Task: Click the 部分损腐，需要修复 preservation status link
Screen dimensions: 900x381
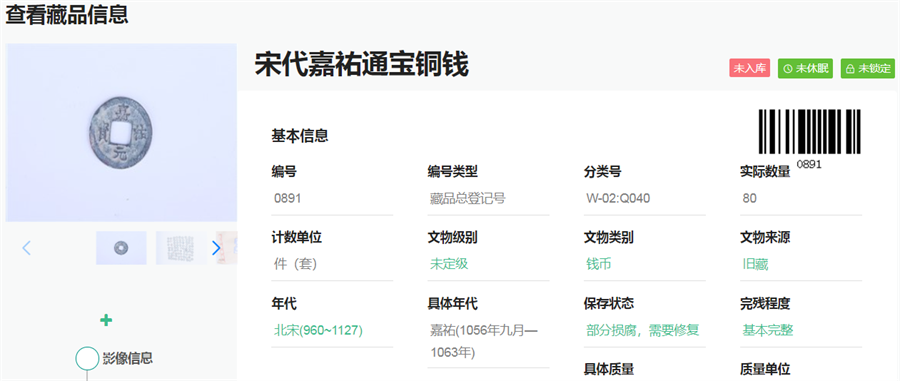Action: pyautogui.click(x=643, y=330)
